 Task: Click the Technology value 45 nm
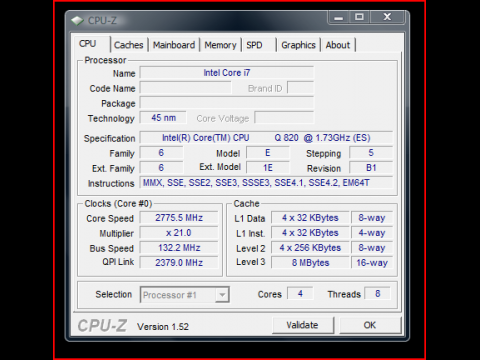[163, 118]
